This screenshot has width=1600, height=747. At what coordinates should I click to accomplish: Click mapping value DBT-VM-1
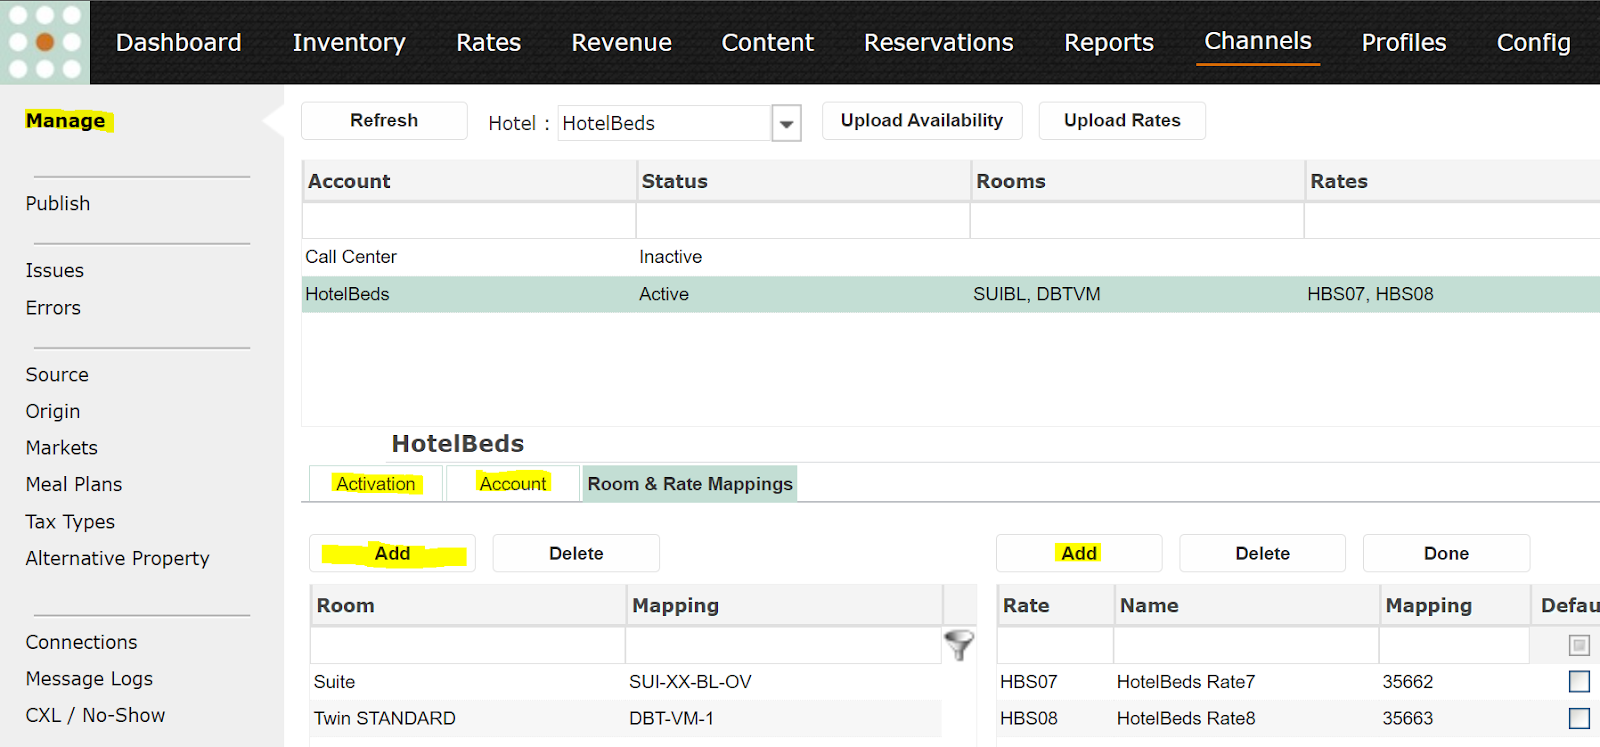[x=671, y=718]
